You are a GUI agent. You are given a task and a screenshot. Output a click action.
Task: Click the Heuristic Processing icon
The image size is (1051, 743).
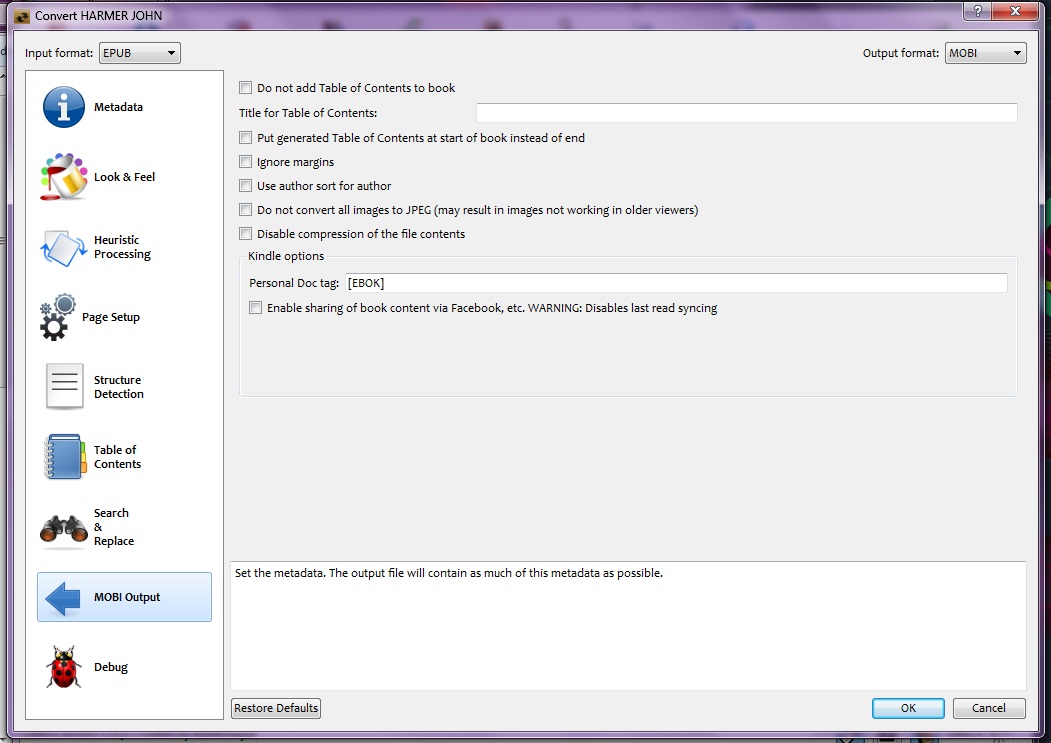click(x=64, y=247)
